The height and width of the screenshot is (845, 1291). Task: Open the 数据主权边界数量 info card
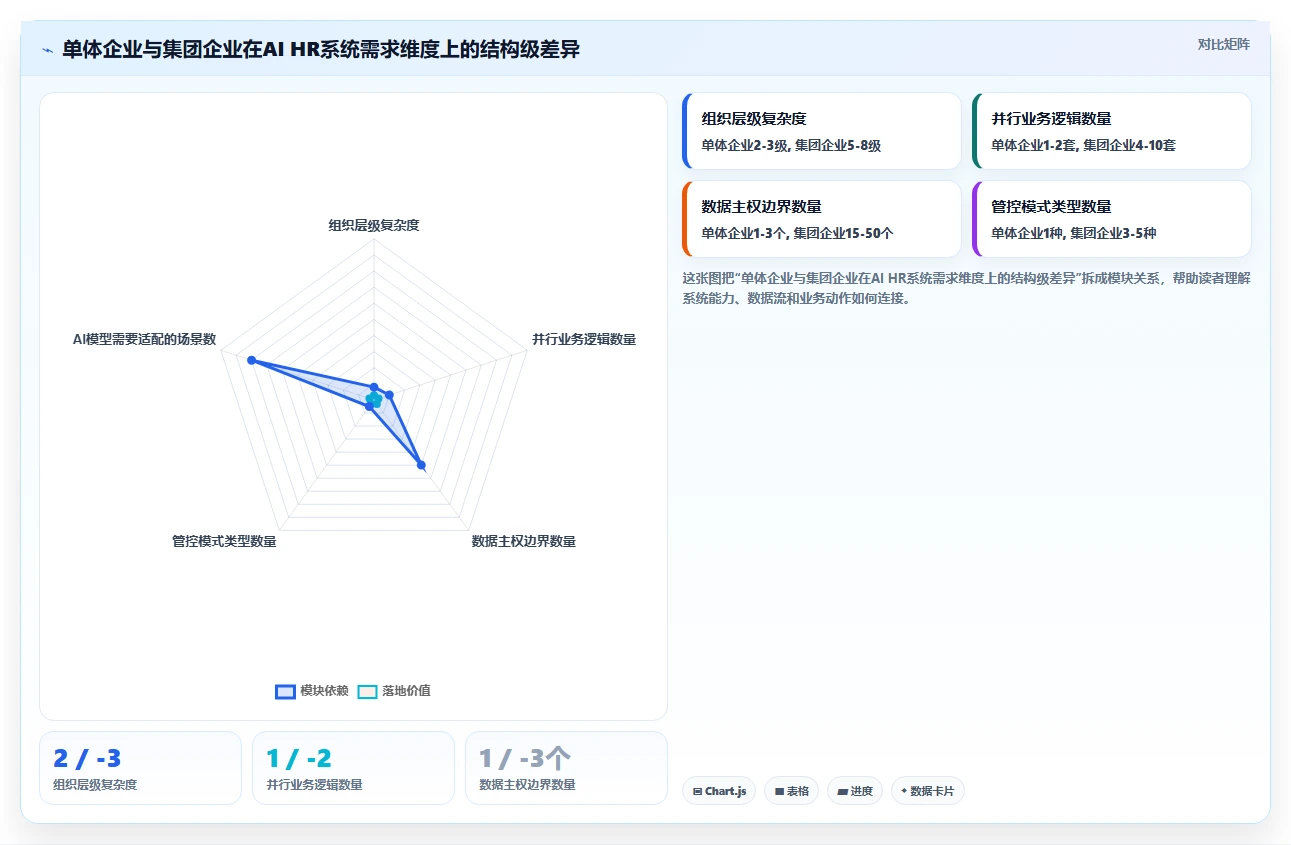pyautogui.click(x=822, y=219)
